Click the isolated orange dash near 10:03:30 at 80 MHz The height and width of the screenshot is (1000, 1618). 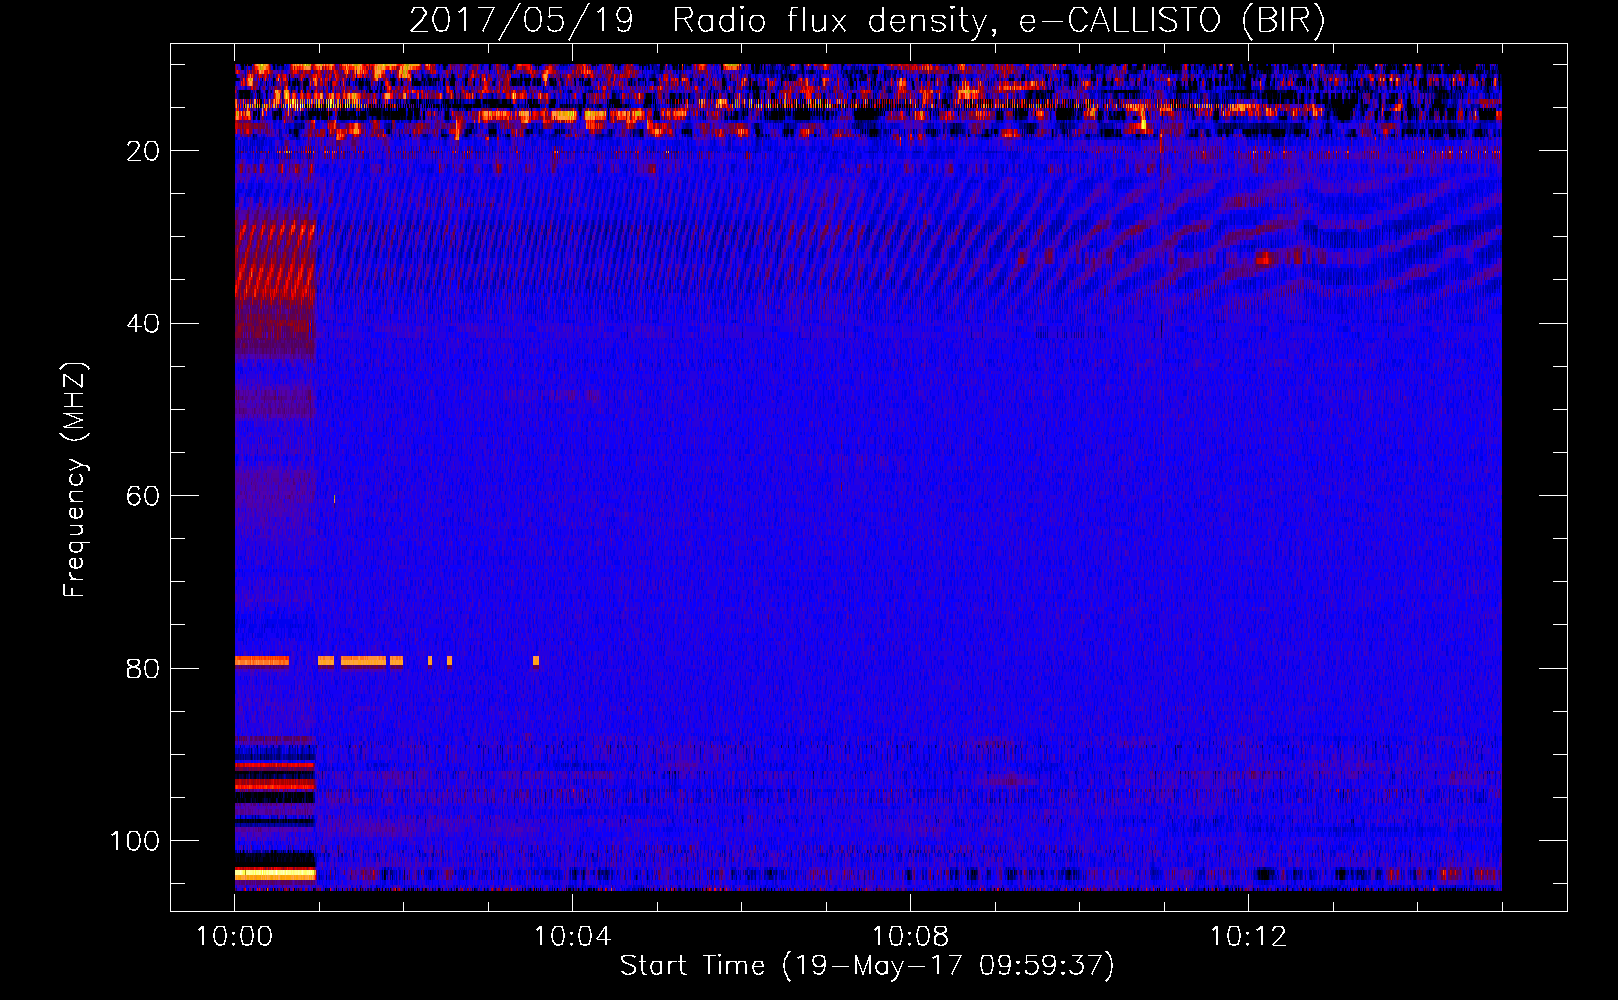[x=536, y=661]
